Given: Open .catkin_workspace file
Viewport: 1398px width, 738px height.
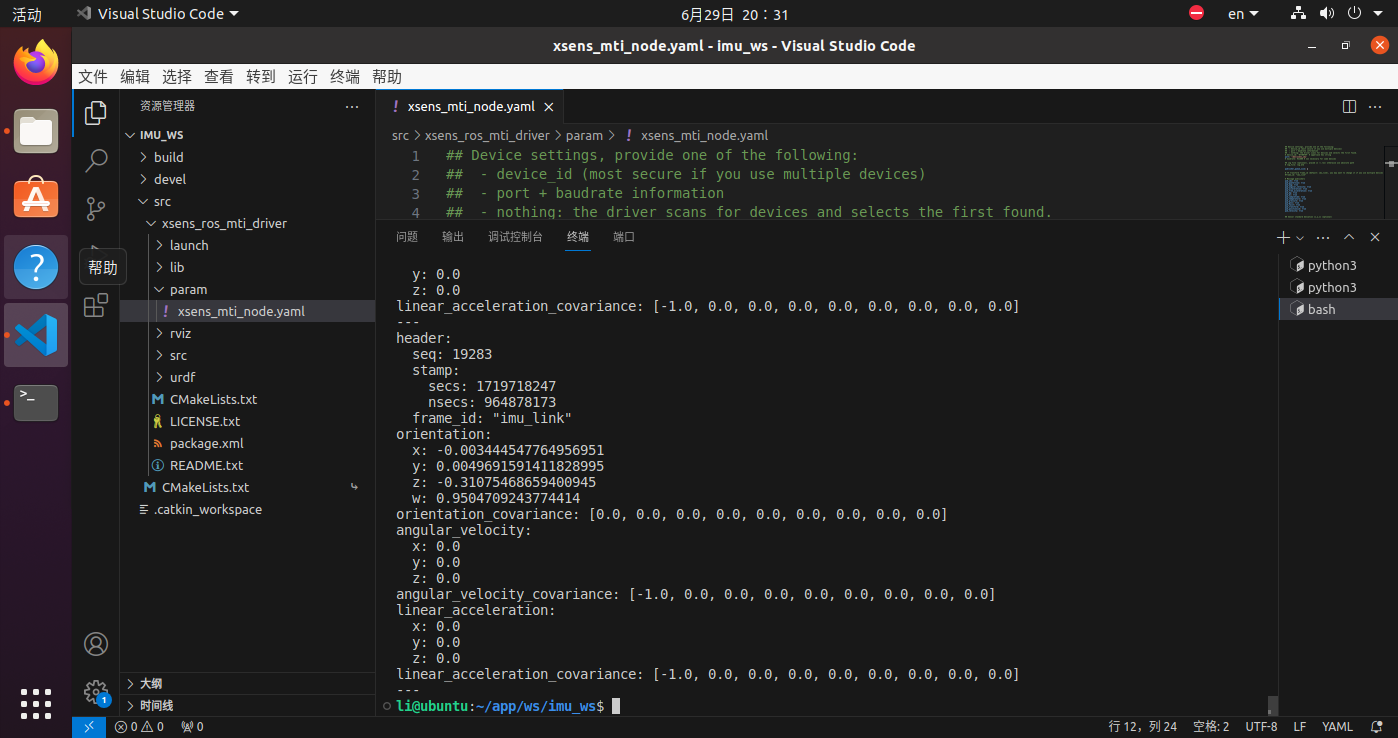Looking at the screenshot, I should click(247, 509).
